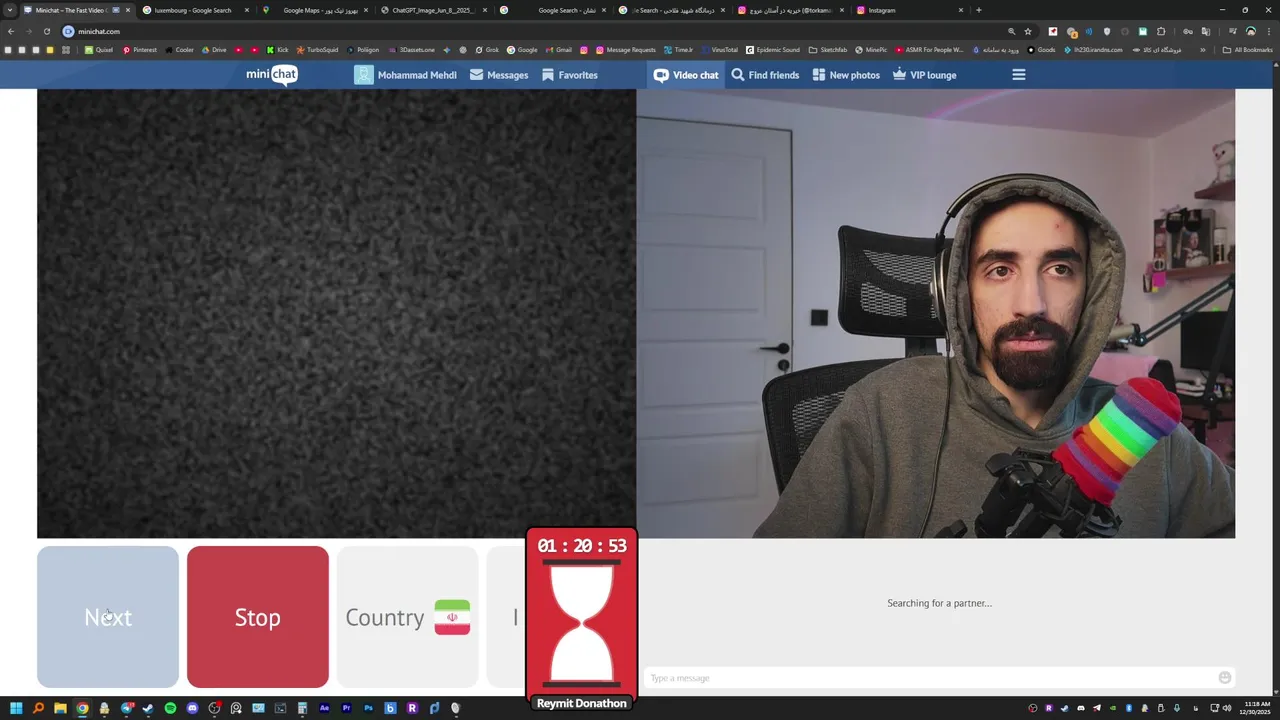Image resolution: width=1280 pixels, height=720 pixels.
Task: Open Find friends page
Action: (765, 75)
